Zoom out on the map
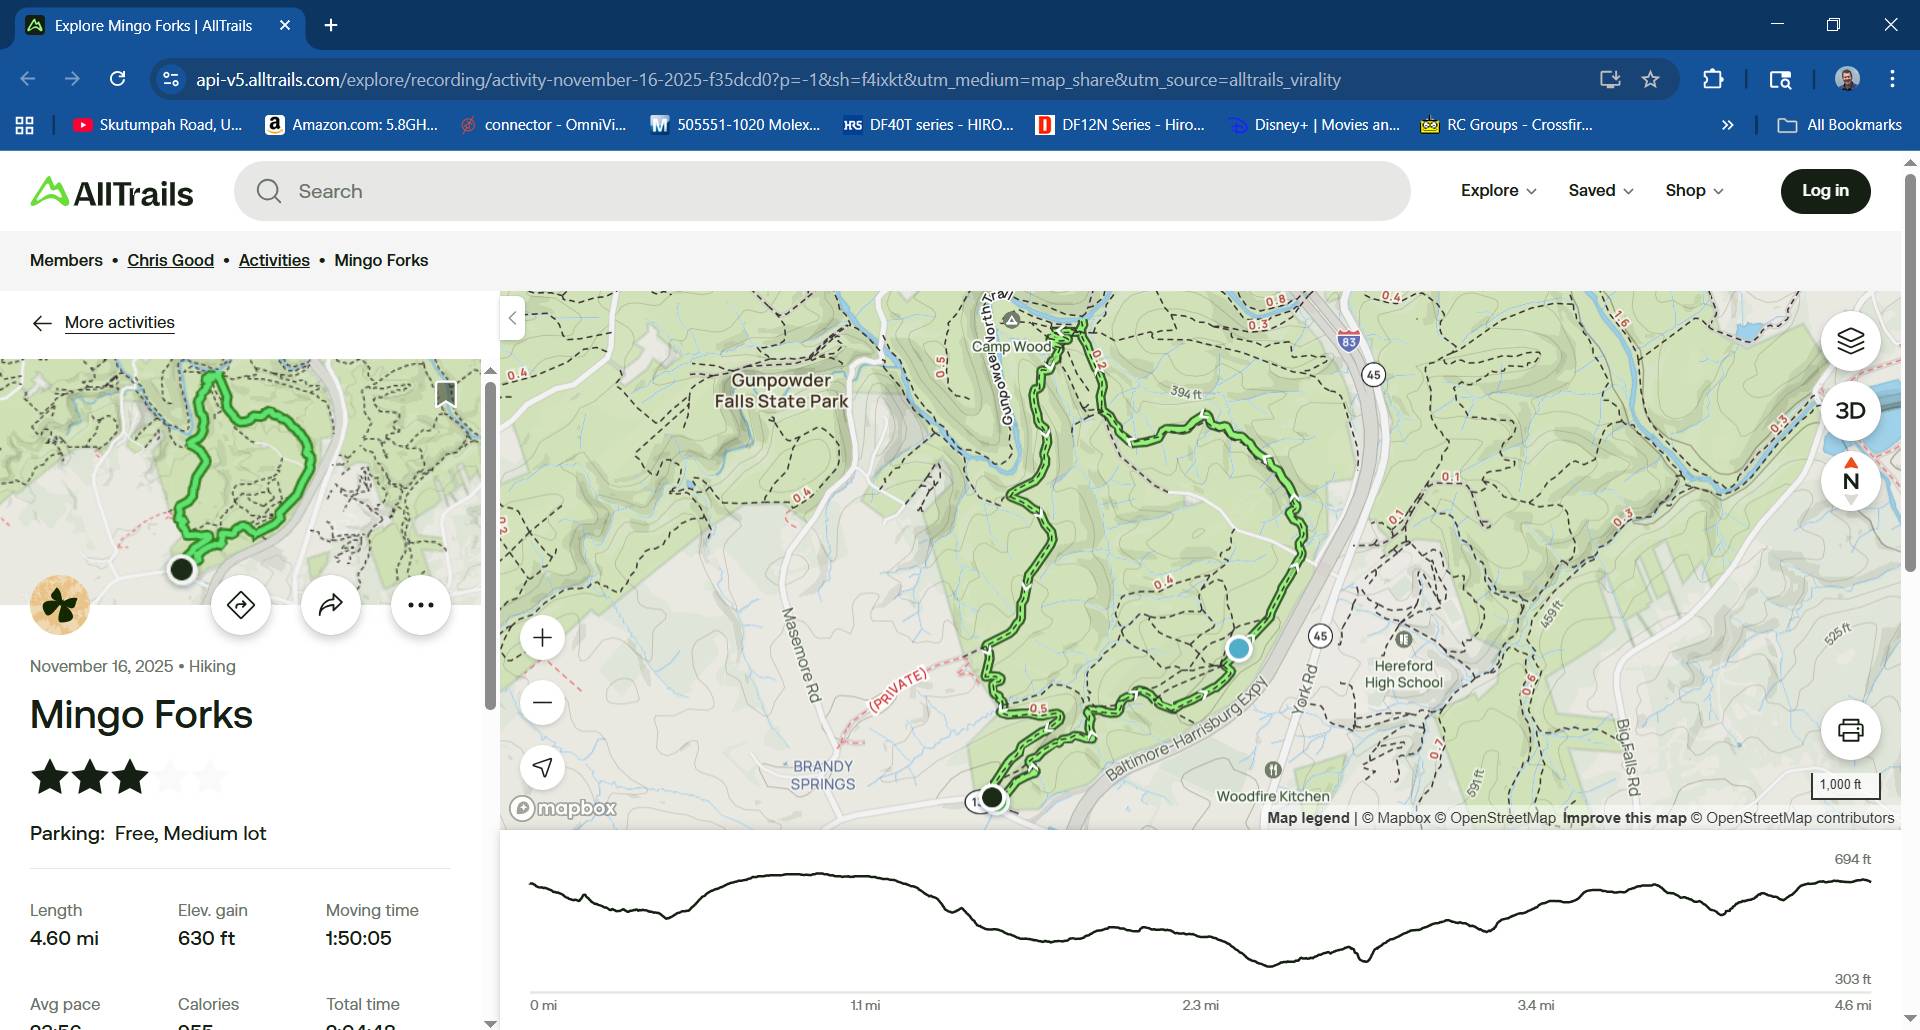Viewport: 1920px width, 1030px height. [x=542, y=702]
